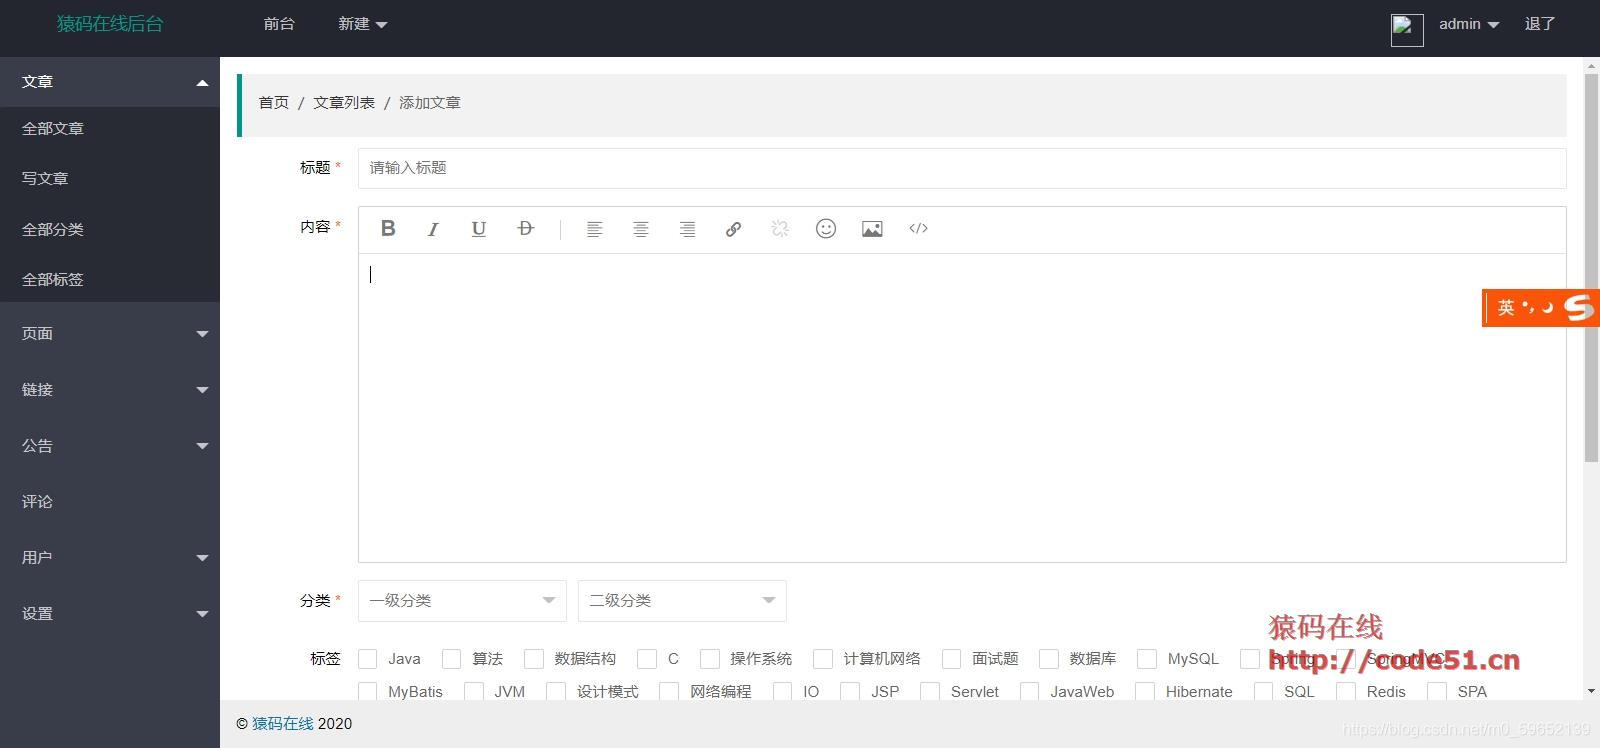Image resolution: width=1600 pixels, height=748 pixels.
Task: Apply italic formatting in the editor
Action: 433,229
